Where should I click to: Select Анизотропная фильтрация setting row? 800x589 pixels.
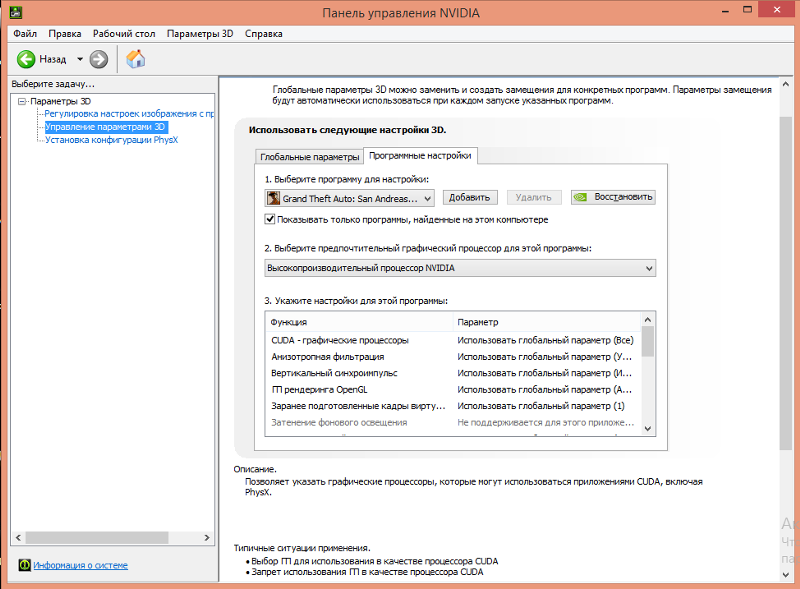(x=453, y=357)
